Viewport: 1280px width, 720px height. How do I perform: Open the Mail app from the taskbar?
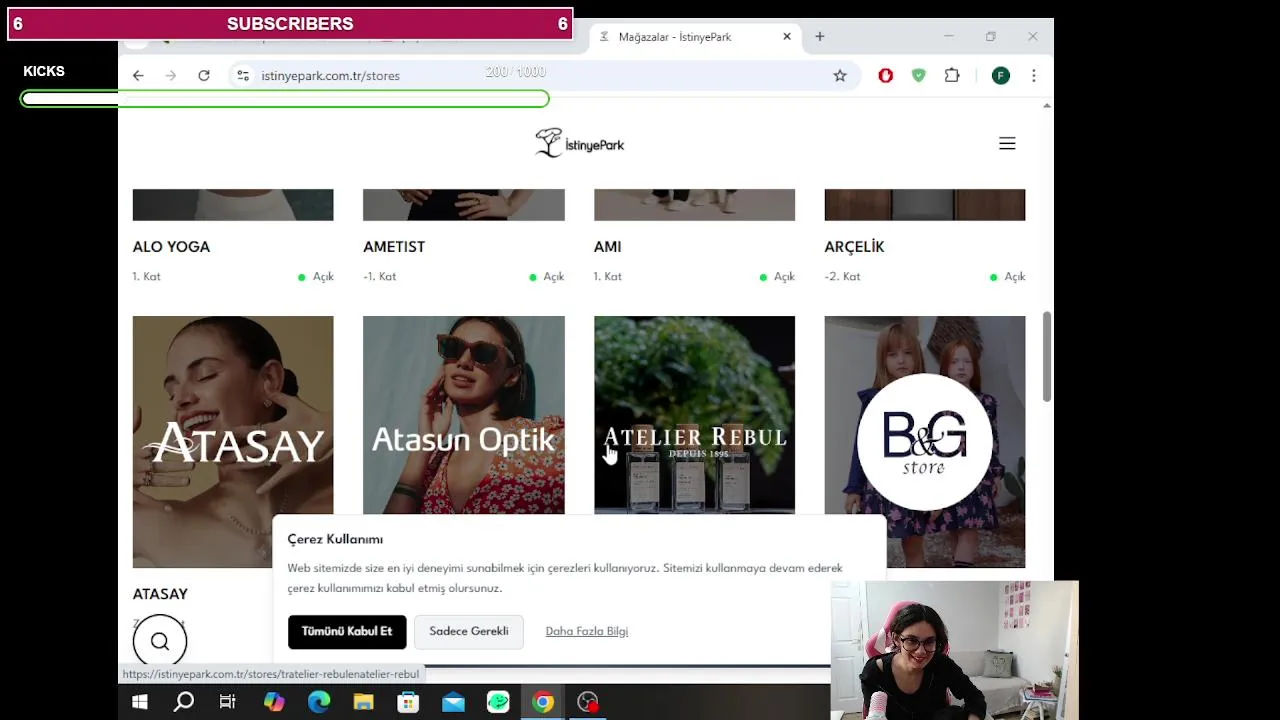click(x=453, y=702)
